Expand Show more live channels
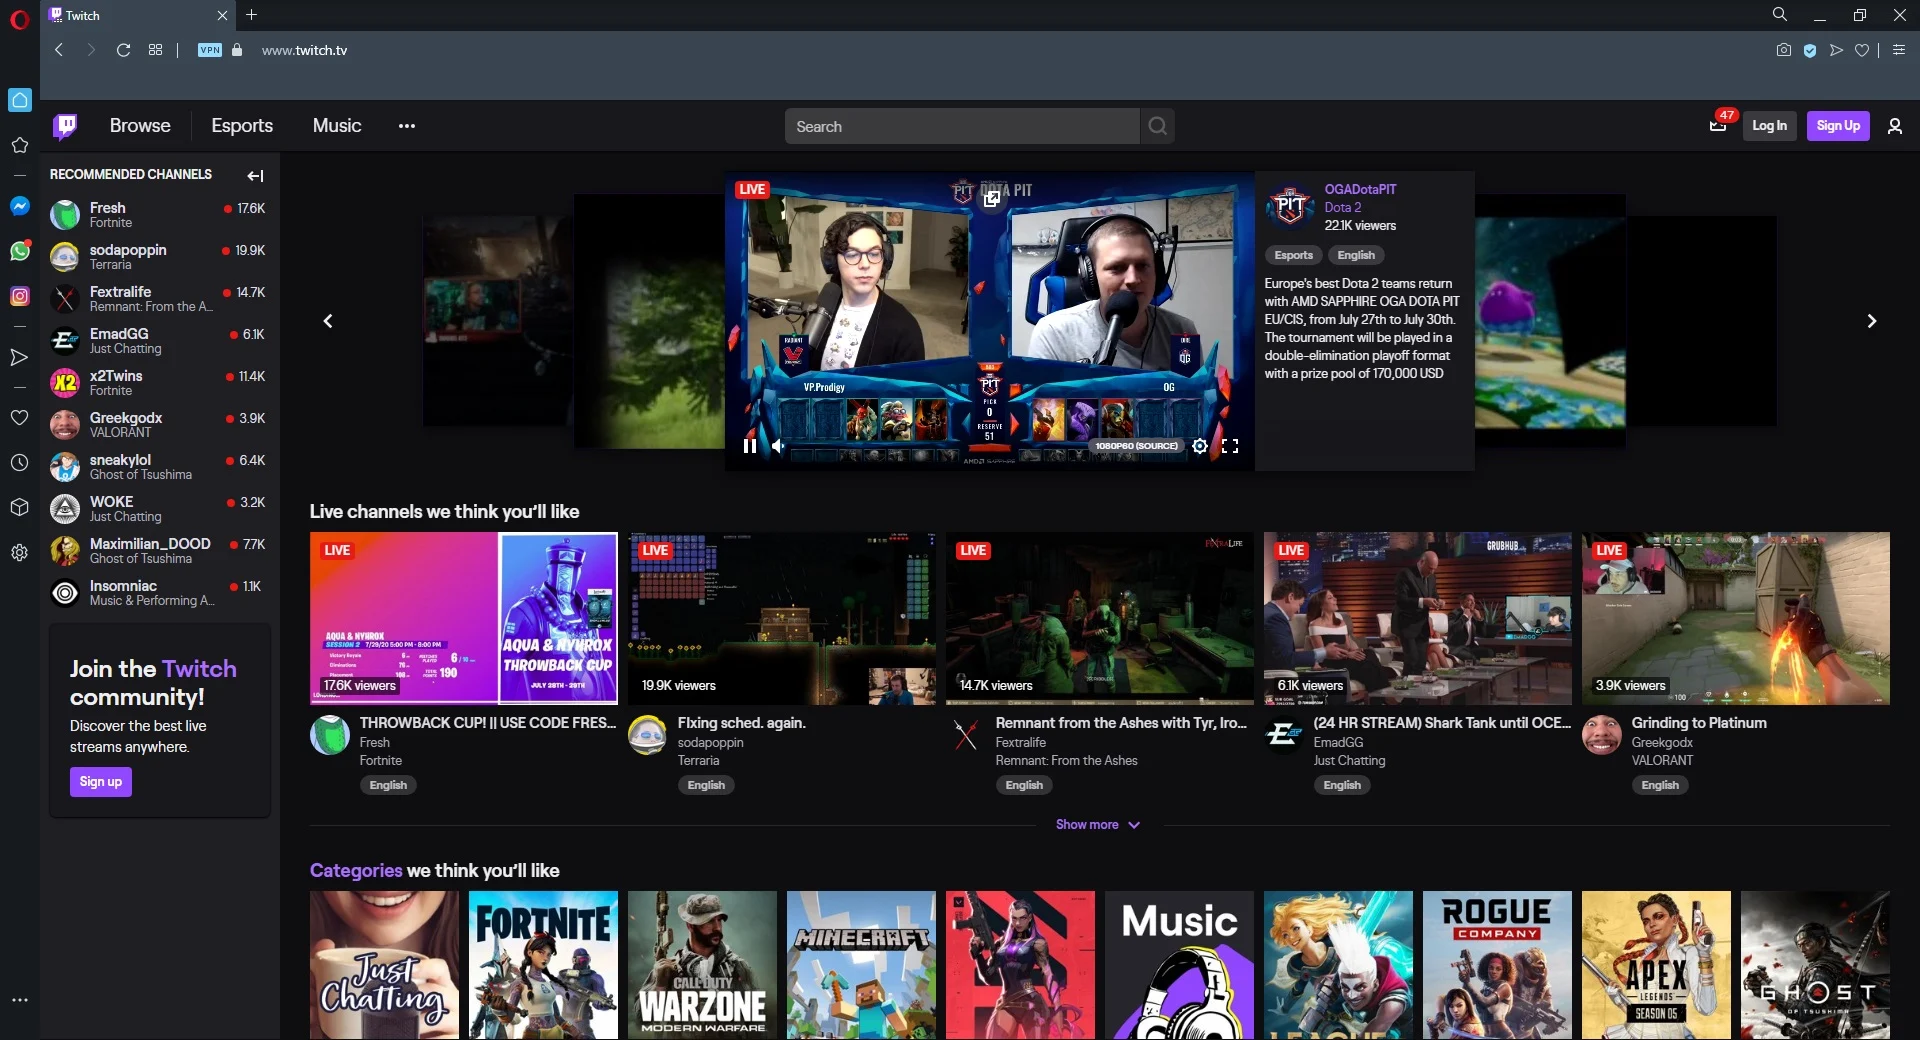The image size is (1920, 1040). click(1097, 825)
